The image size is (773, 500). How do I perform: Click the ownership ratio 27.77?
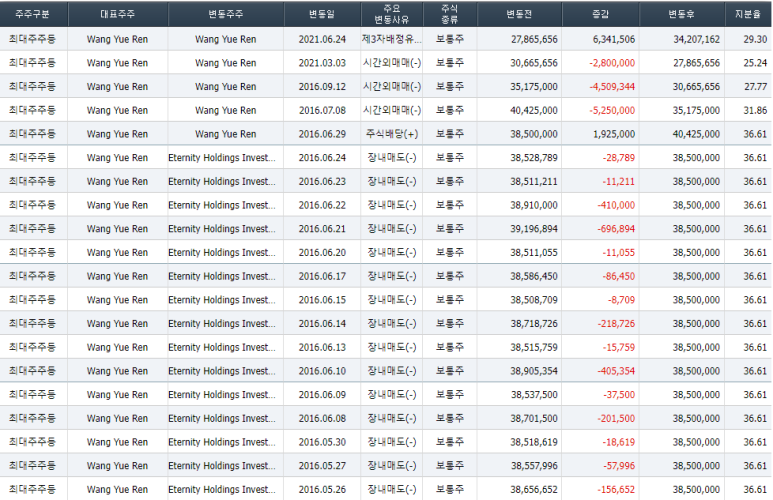click(755, 87)
